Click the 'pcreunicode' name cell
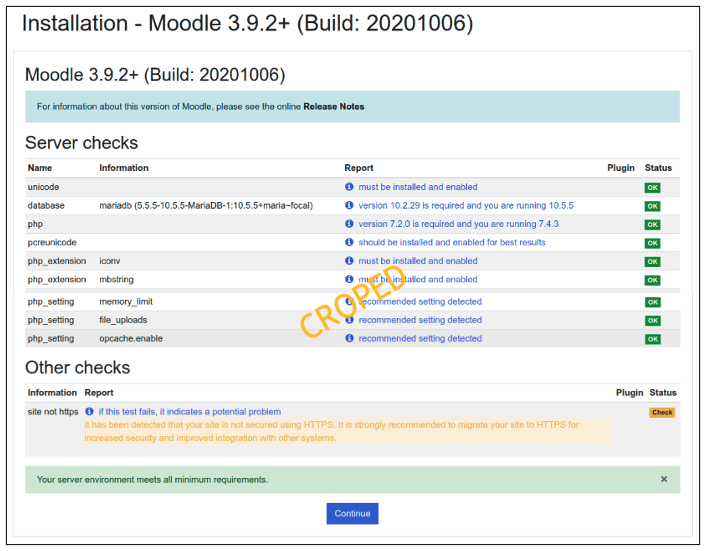Image resolution: width=706 pixels, height=551 pixels. [x=52, y=242]
